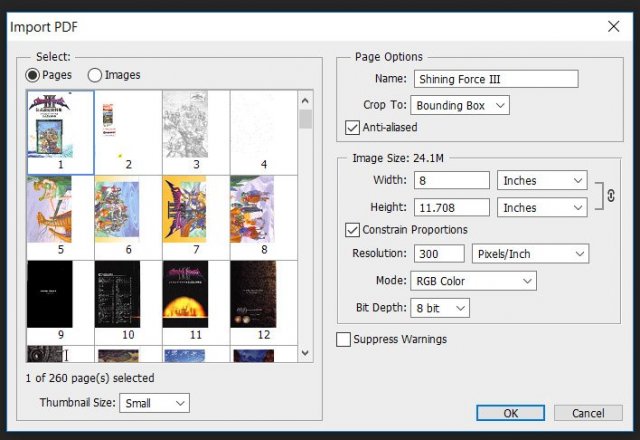This screenshot has height=440, width=640.
Task: Open the Thumbnail Size dropdown
Action: 154,403
